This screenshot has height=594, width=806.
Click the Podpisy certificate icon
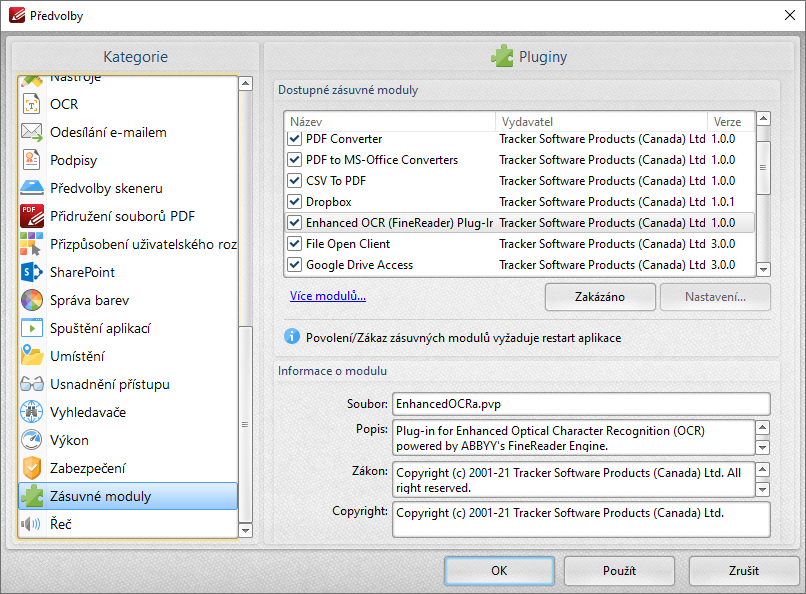pyautogui.click(x=31, y=160)
